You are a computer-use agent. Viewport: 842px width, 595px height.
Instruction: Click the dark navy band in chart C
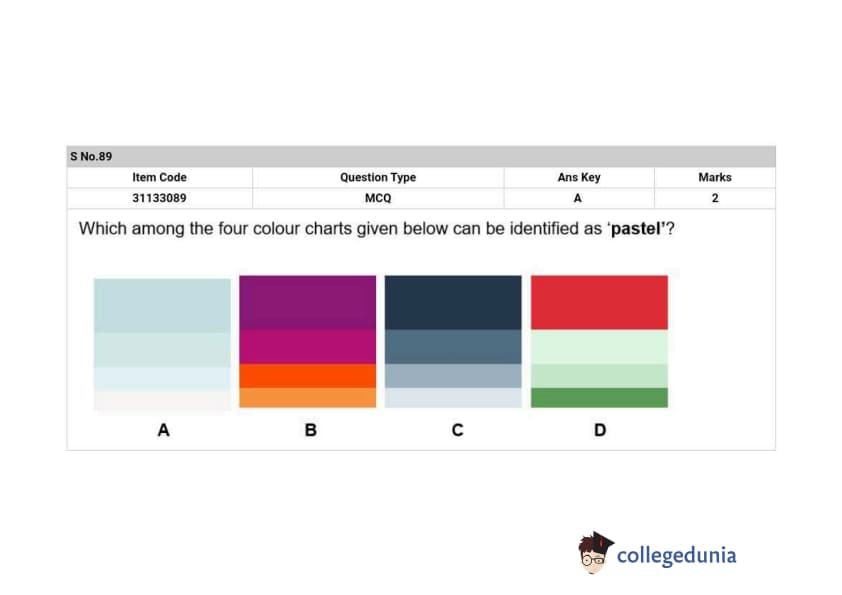click(x=453, y=302)
